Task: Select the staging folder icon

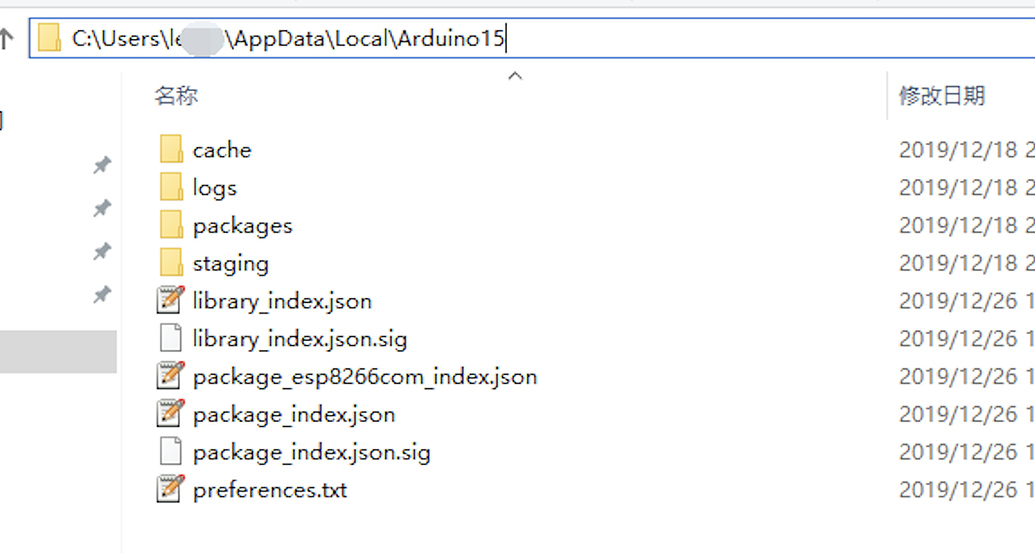Action: point(171,264)
